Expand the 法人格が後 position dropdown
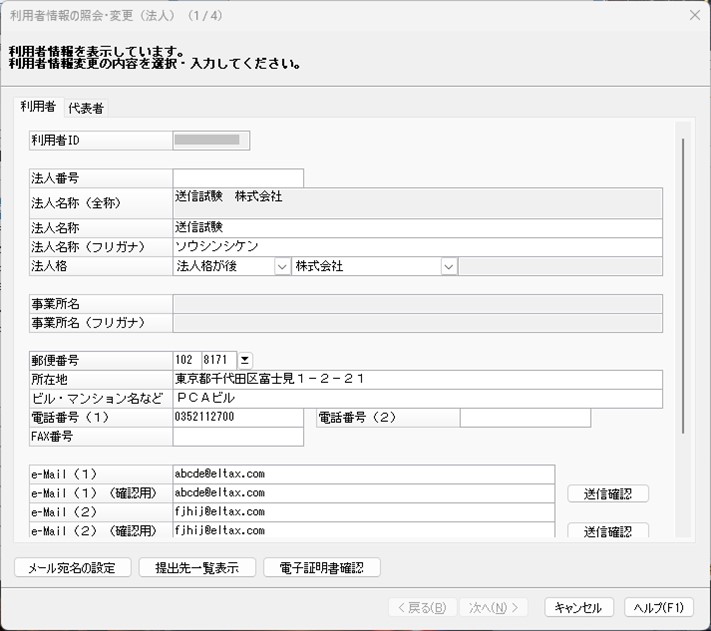This screenshot has width=711, height=631. click(282, 267)
